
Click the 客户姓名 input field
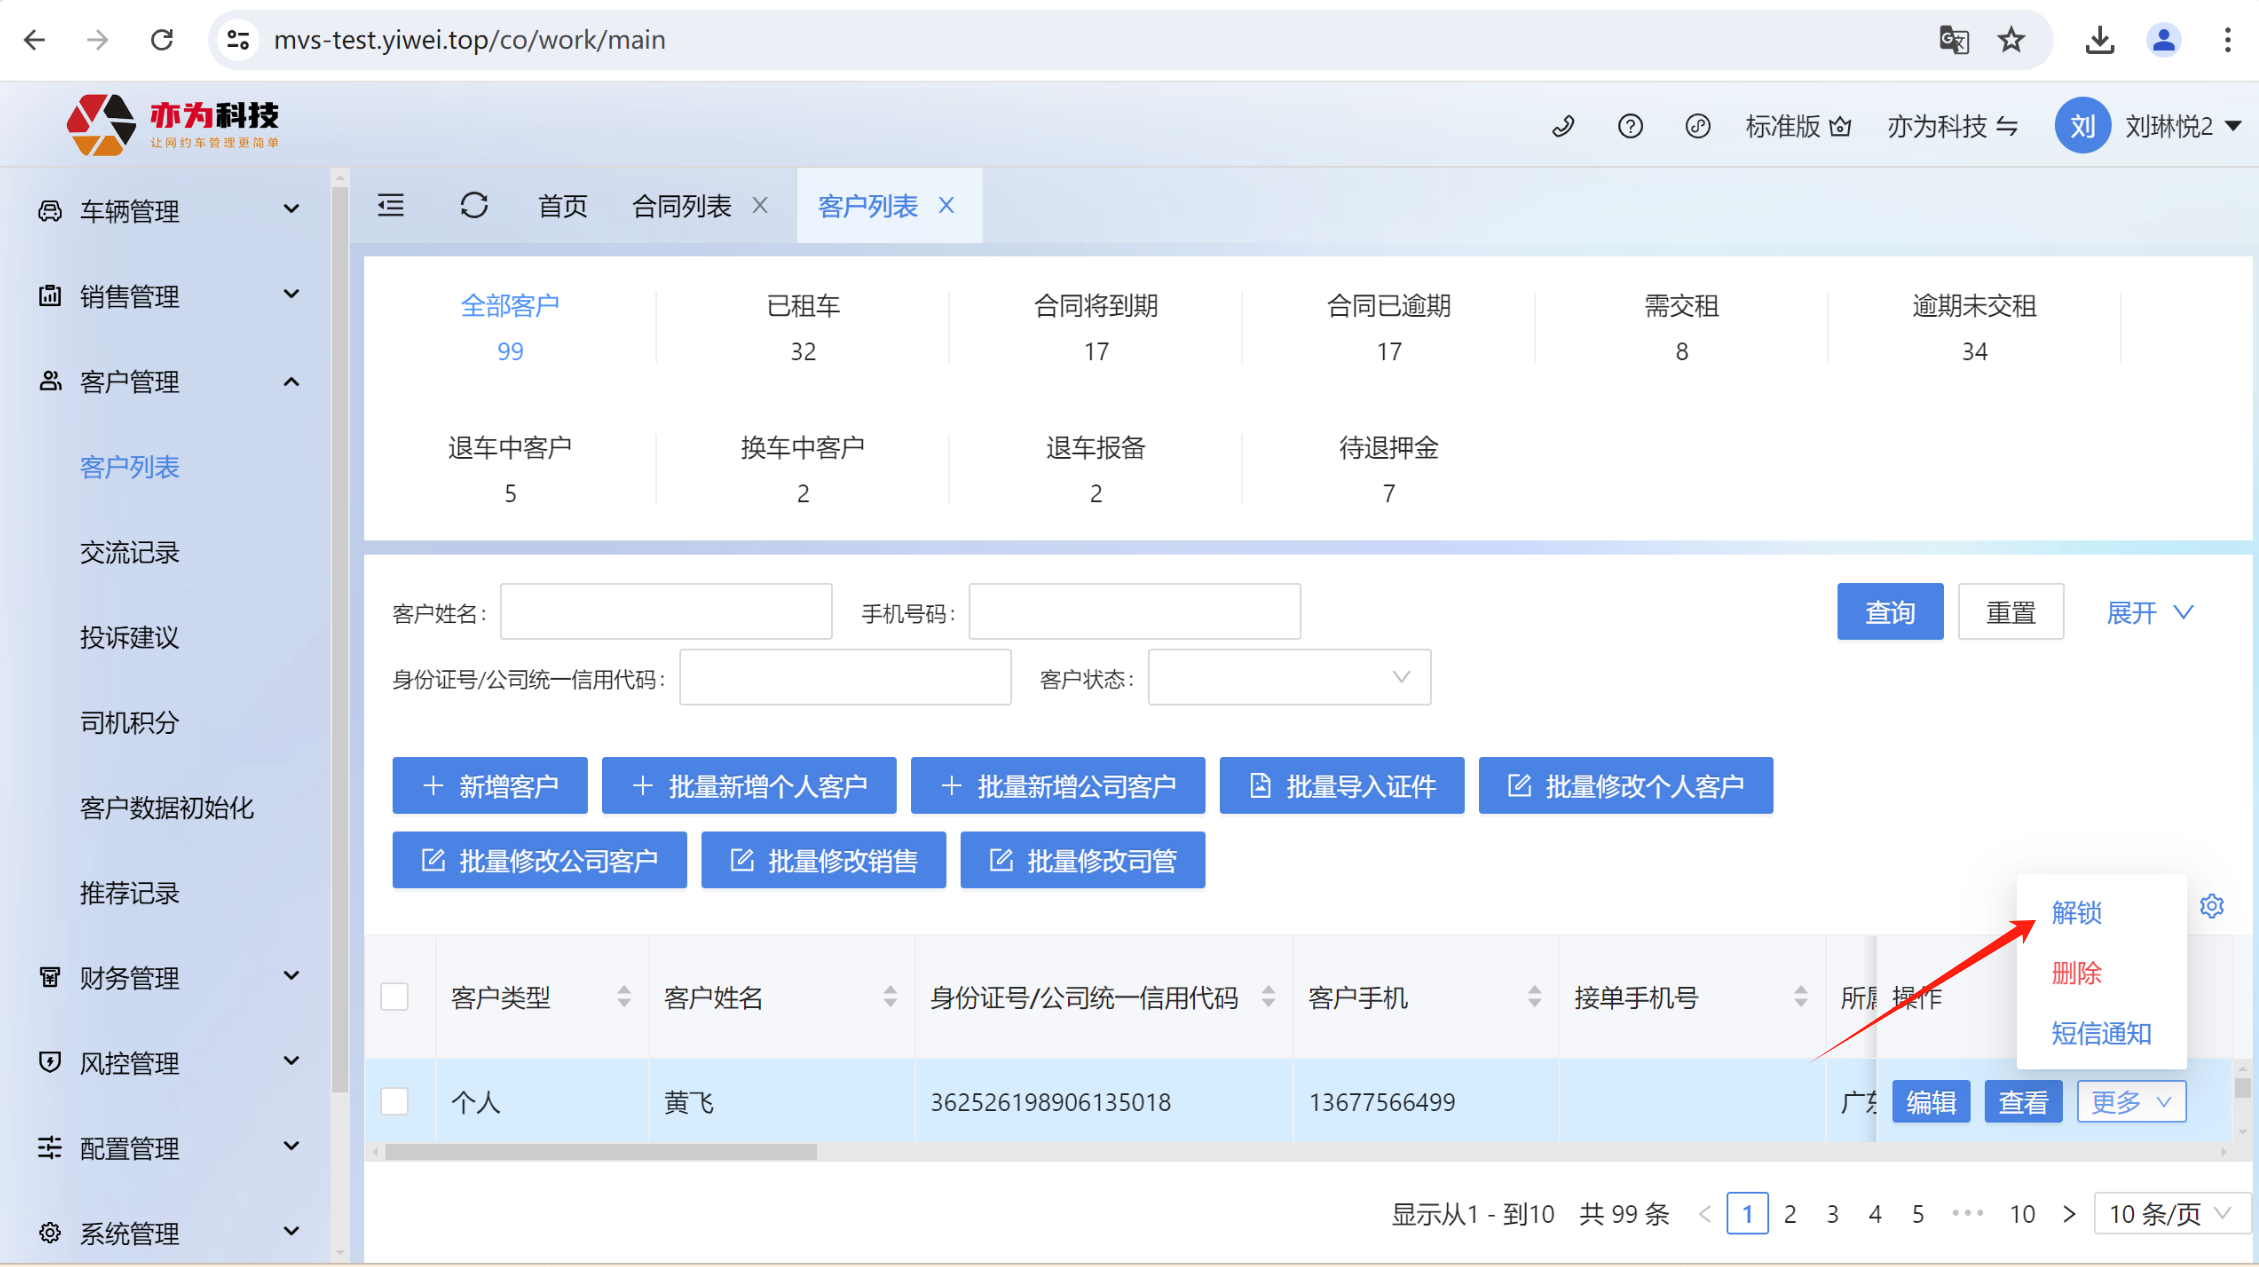tap(666, 612)
